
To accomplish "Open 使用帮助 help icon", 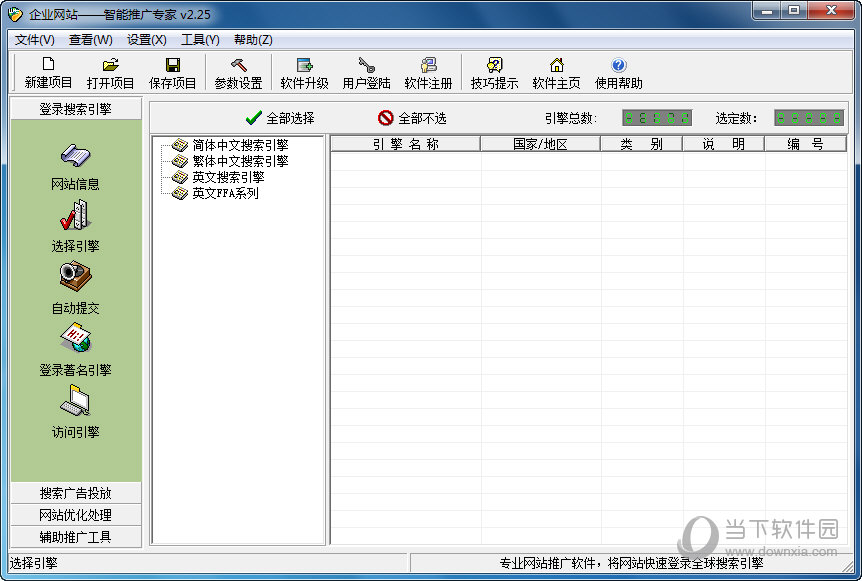I will pyautogui.click(x=618, y=66).
